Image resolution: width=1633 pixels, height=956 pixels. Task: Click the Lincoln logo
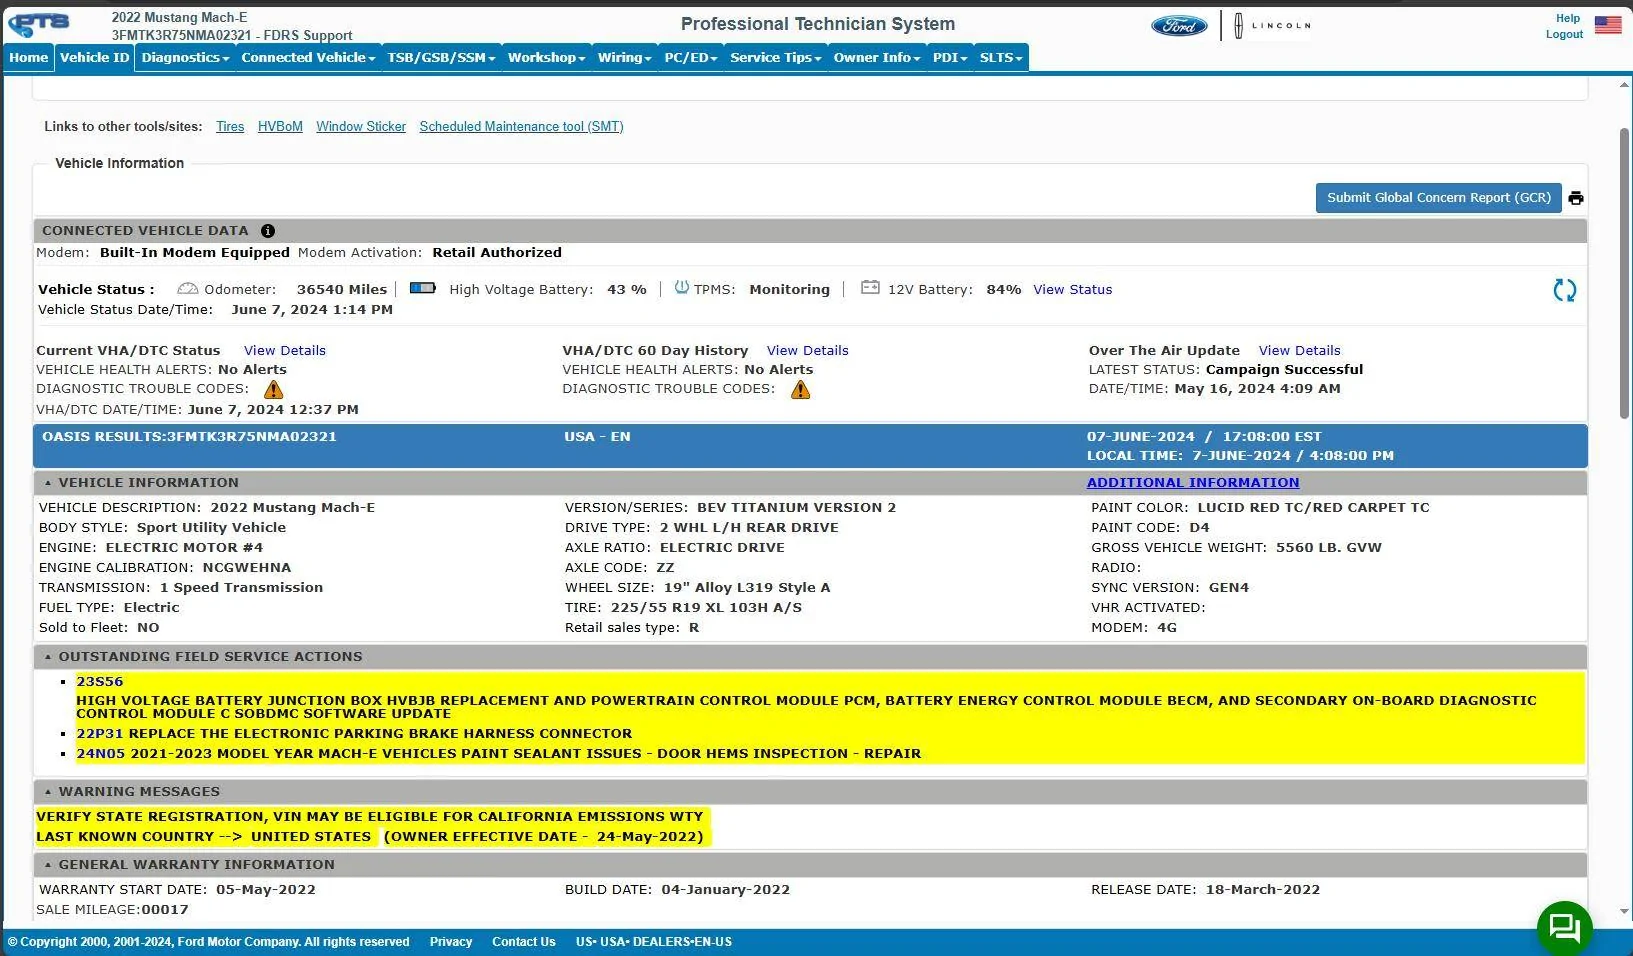click(1271, 26)
